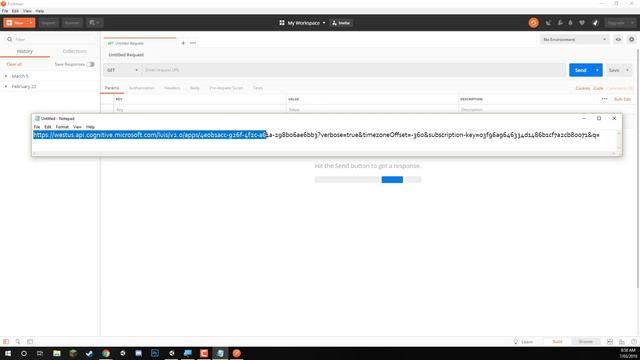This screenshot has height=360, width=640.
Task: Open the Upgrade dropdown
Action: pyautogui.click(x=620, y=23)
